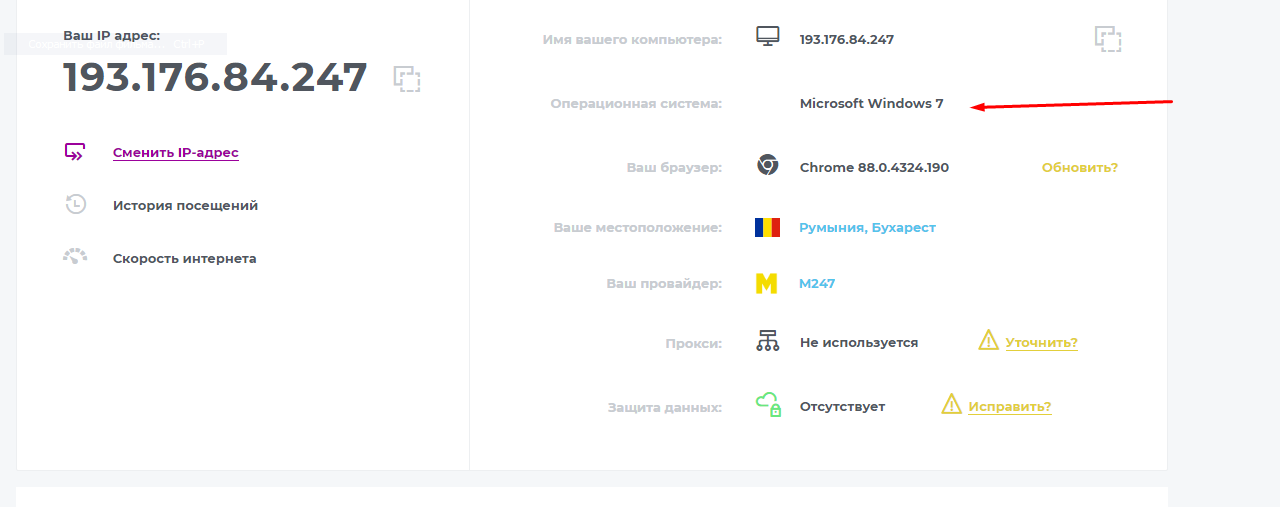Click the warning triangle next to Исправить
The height and width of the screenshot is (507, 1280).
coord(951,404)
